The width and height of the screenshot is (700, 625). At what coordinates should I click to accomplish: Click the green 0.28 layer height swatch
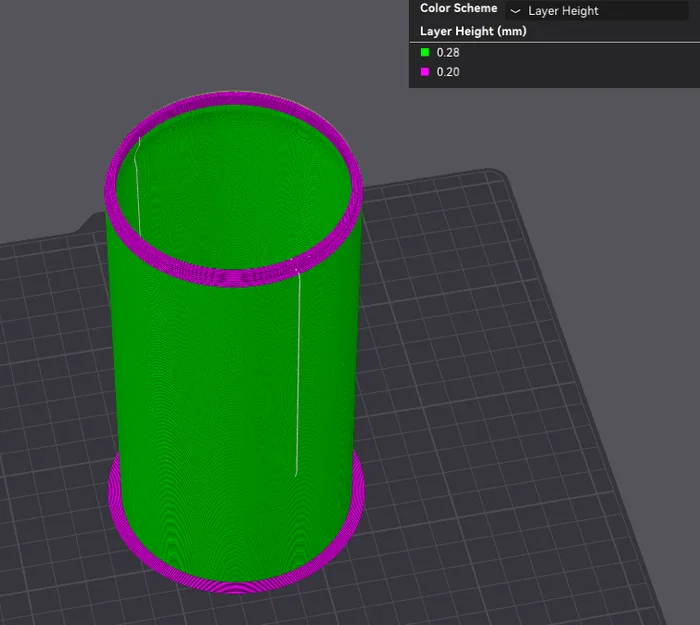click(x=425, y=52)
